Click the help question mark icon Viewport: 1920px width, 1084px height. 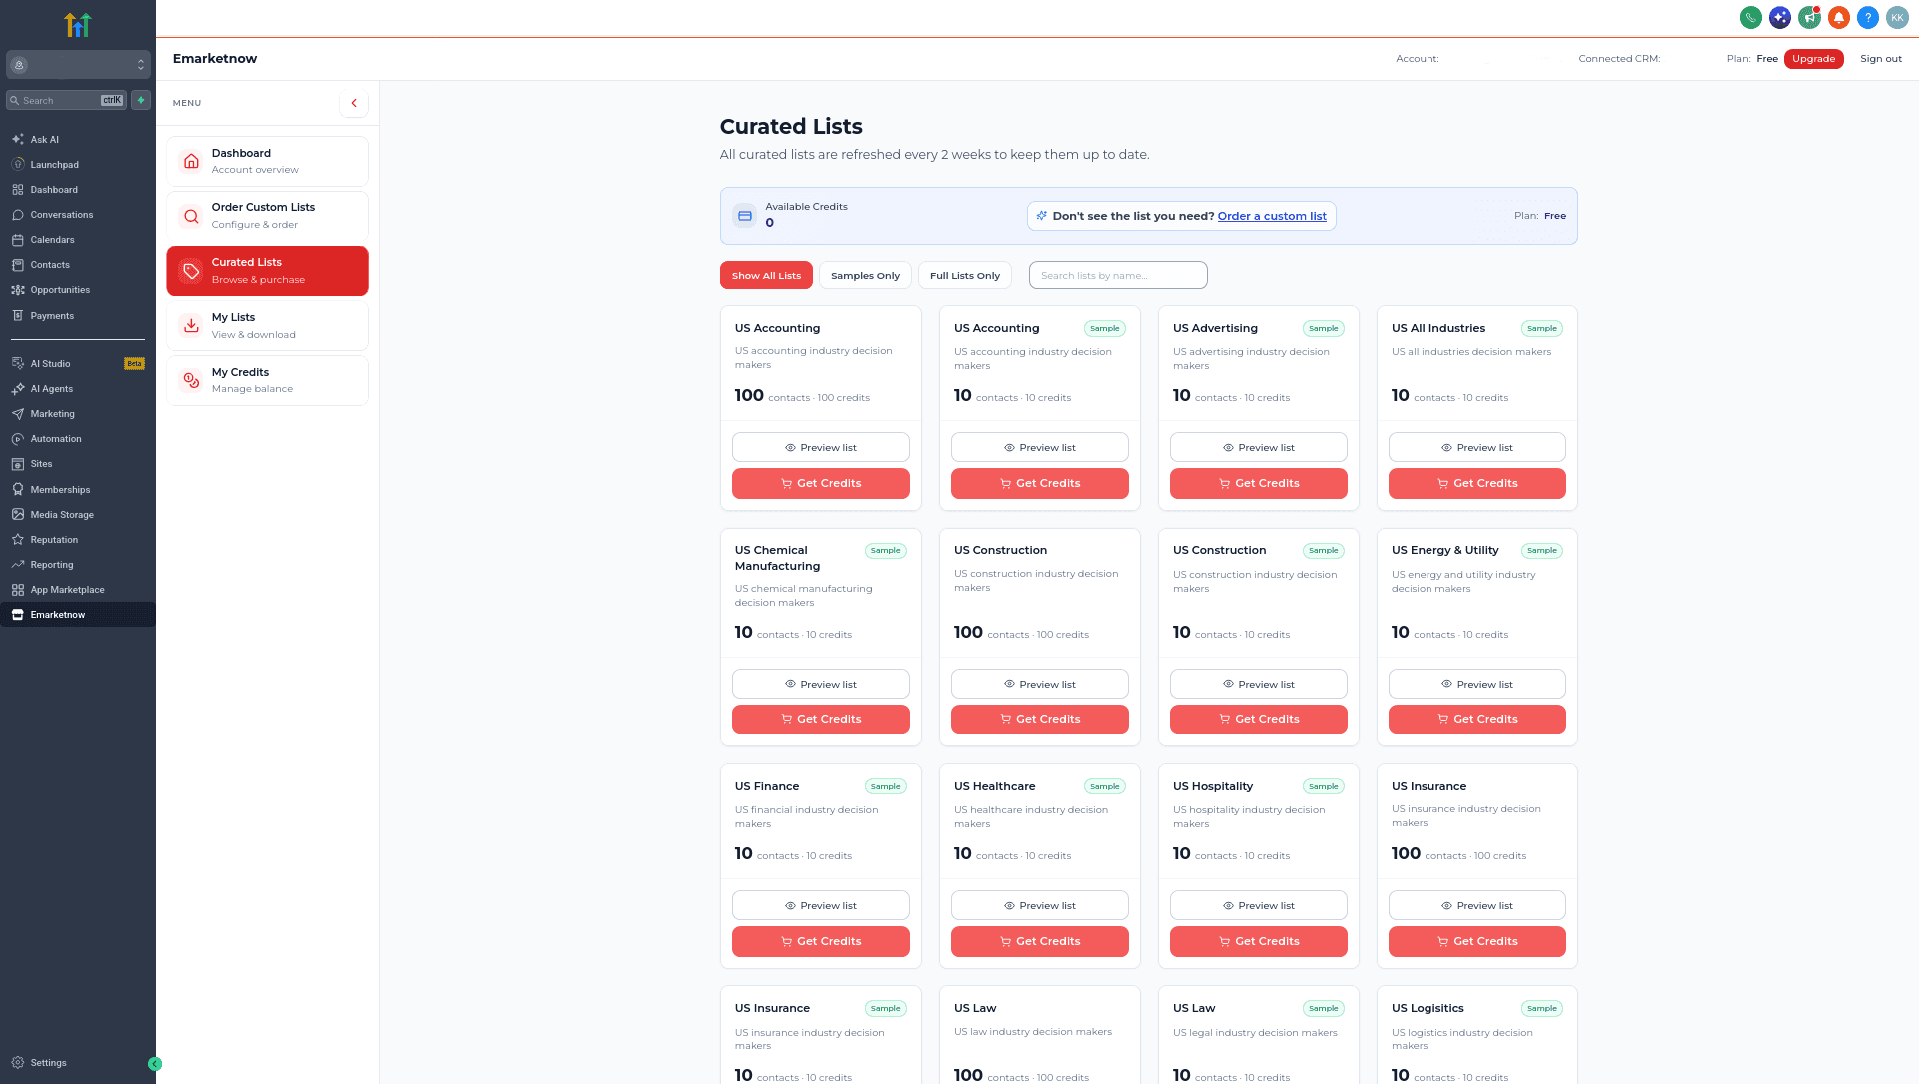coord(1867,17)
